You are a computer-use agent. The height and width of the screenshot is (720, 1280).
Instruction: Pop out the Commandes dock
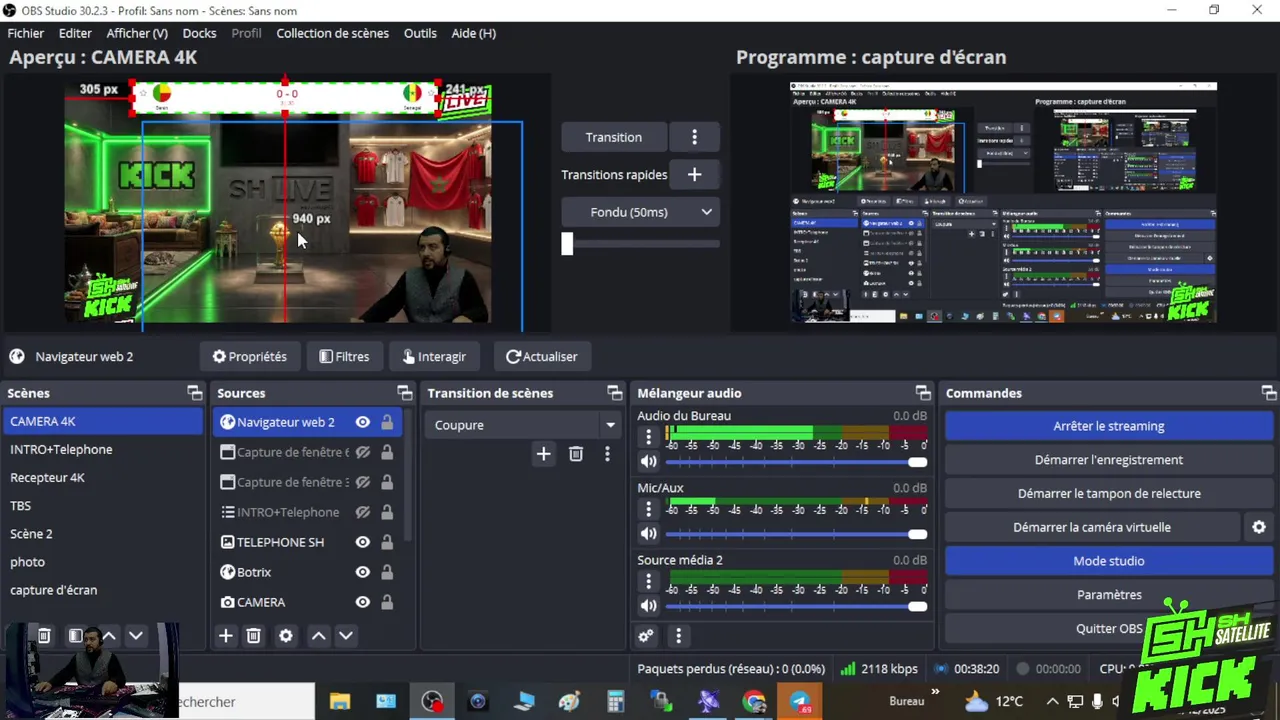1268,393
